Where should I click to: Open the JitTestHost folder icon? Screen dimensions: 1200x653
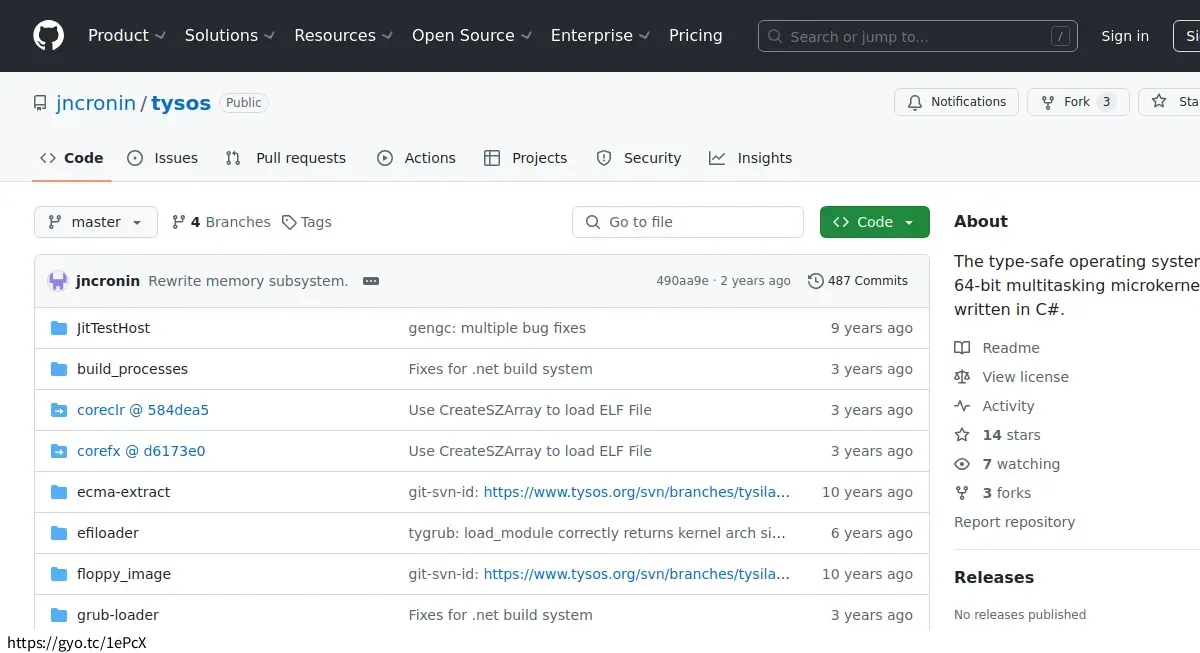[x=59, y=327]
